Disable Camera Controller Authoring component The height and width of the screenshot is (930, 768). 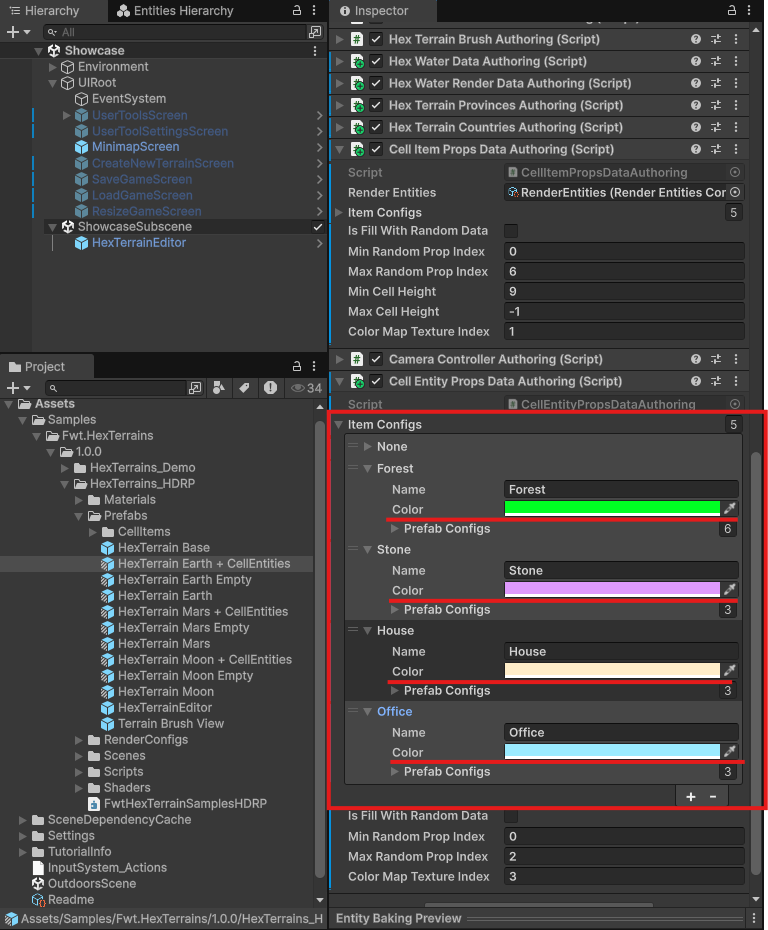pyautogui.click(x=376, y=359)
